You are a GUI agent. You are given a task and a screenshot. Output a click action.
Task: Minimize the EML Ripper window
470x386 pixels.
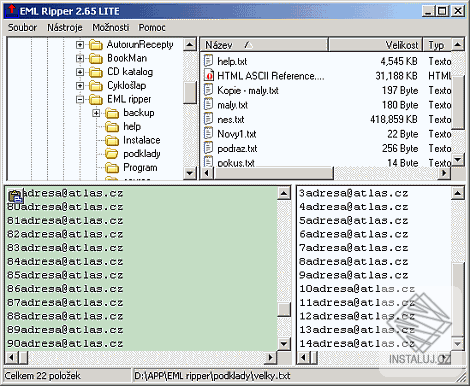point(428,11)
